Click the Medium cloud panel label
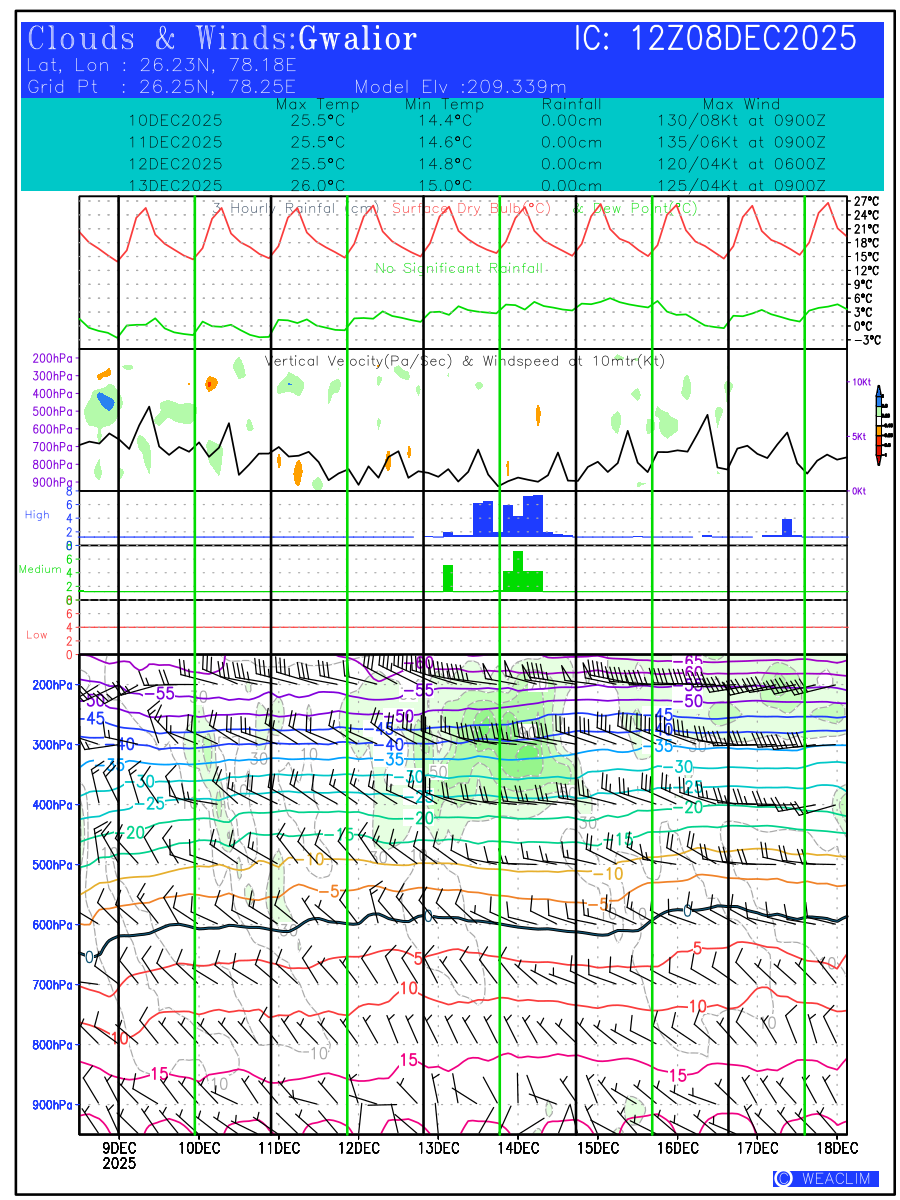Screen dimensions: 900x1200 [40, 570]
